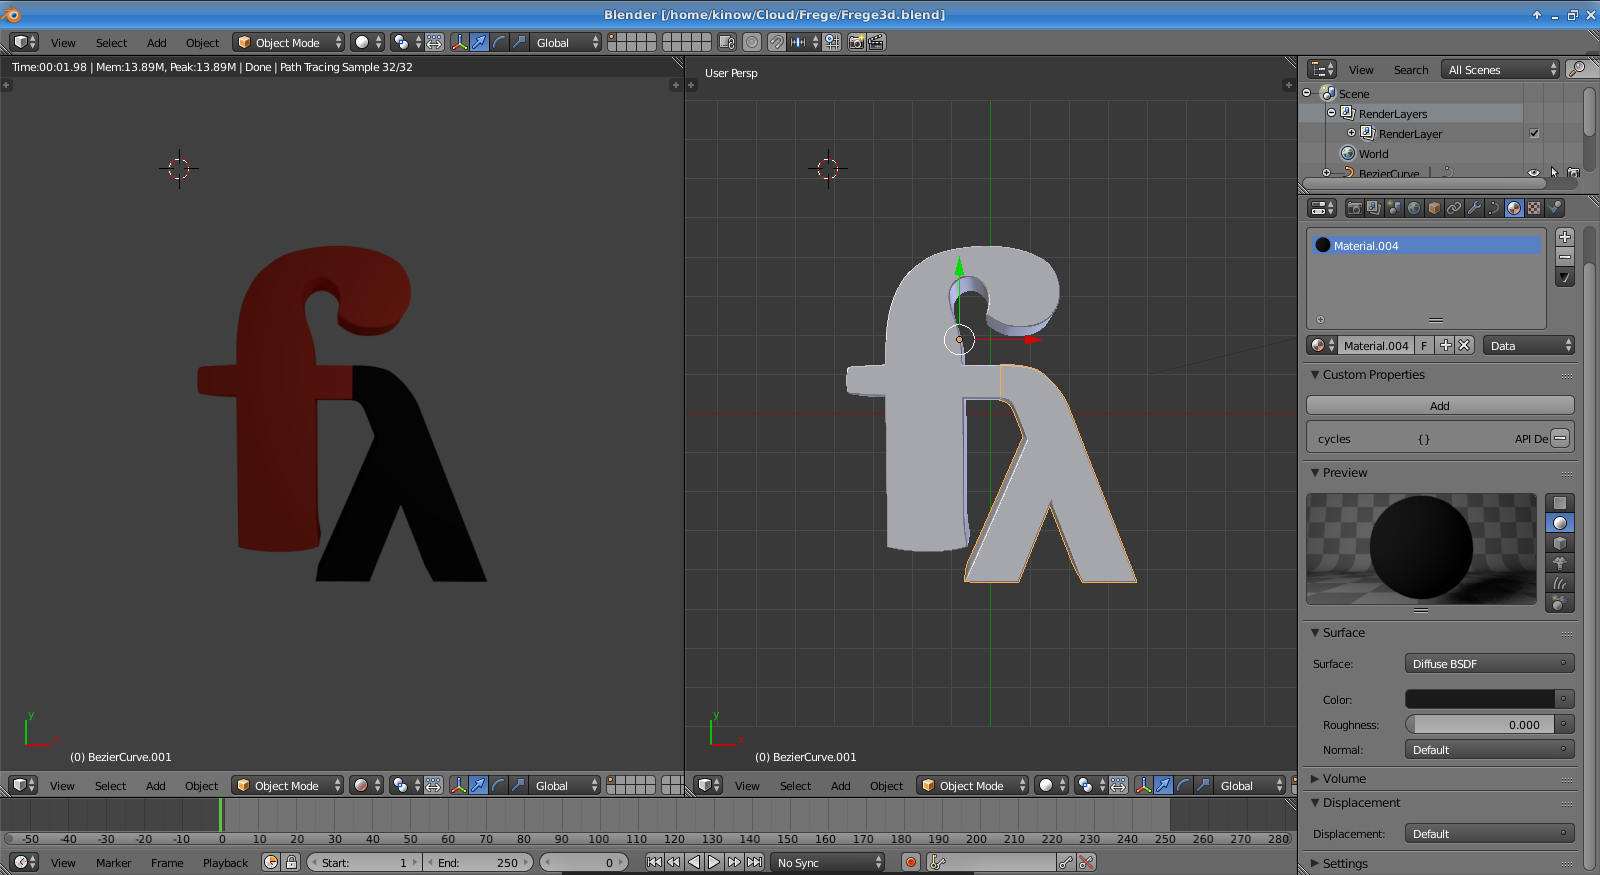The image size is (1600, 875).
Task: Open the Scene properties tab
Action: coord(1394,208)
